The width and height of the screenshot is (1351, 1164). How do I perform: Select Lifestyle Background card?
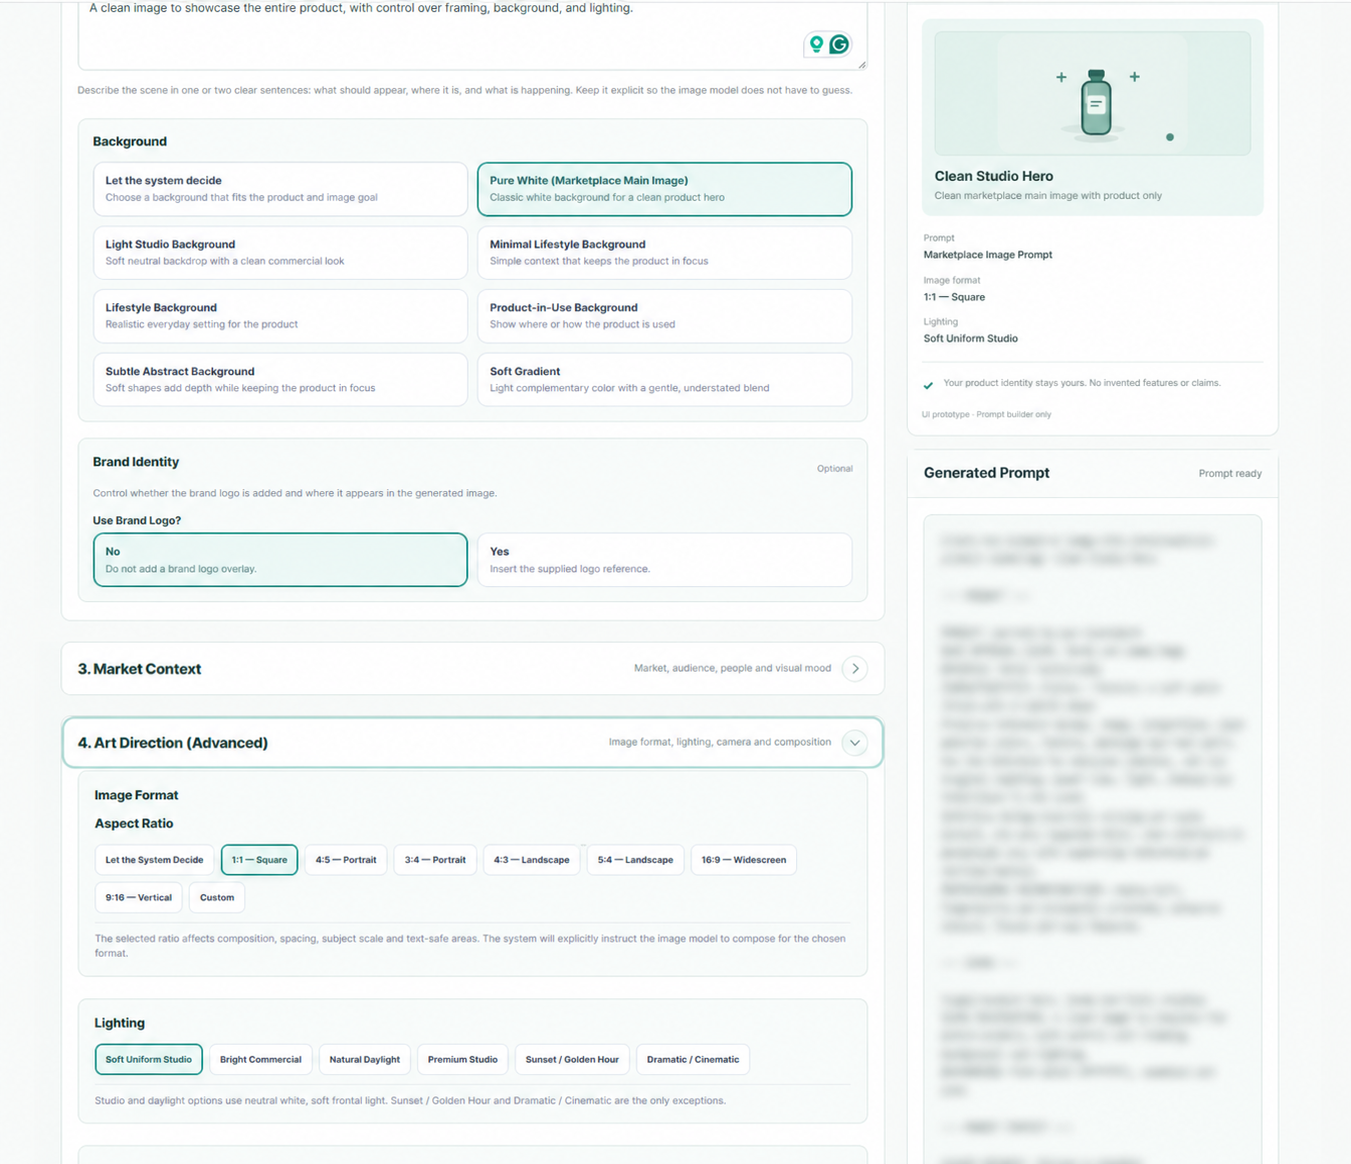pyautogui.click(x=280, y=316)
